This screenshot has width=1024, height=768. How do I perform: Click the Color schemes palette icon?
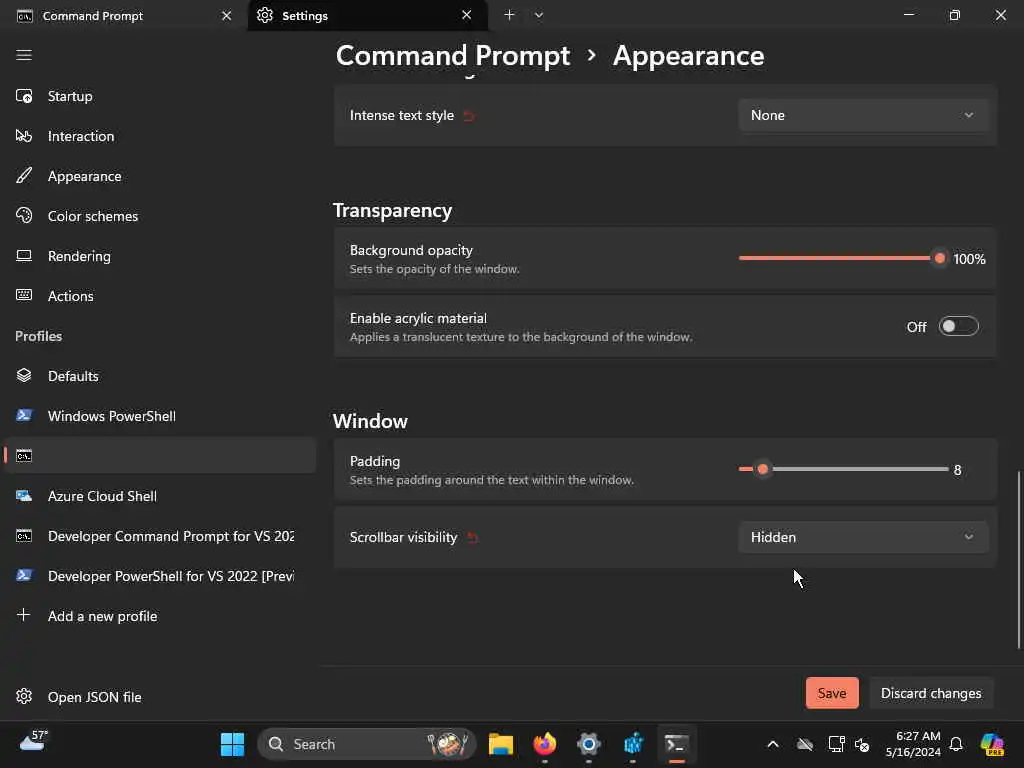coord(24,216)
